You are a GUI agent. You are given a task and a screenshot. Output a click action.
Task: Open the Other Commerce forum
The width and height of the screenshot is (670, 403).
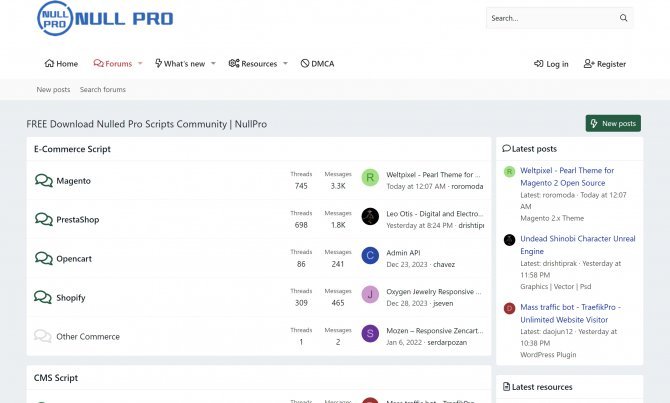88,337
